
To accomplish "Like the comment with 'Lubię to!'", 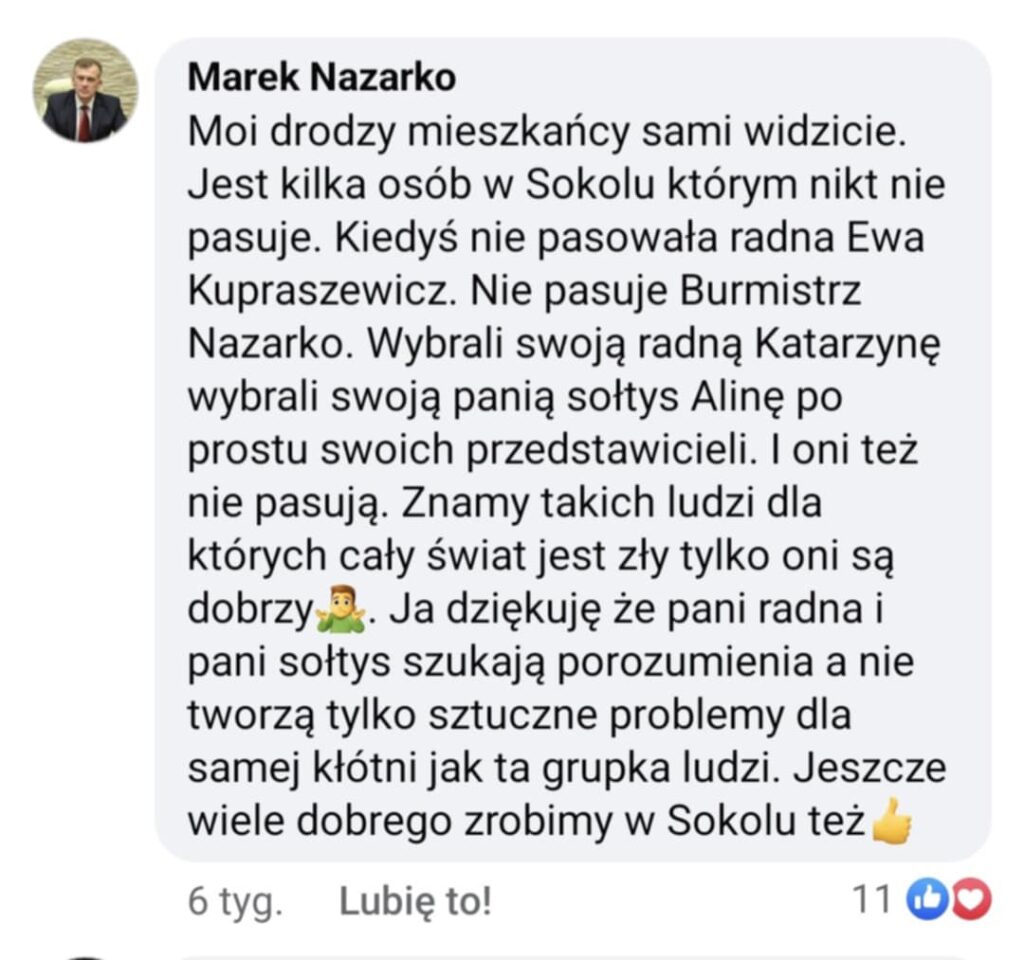I will 415,902.
